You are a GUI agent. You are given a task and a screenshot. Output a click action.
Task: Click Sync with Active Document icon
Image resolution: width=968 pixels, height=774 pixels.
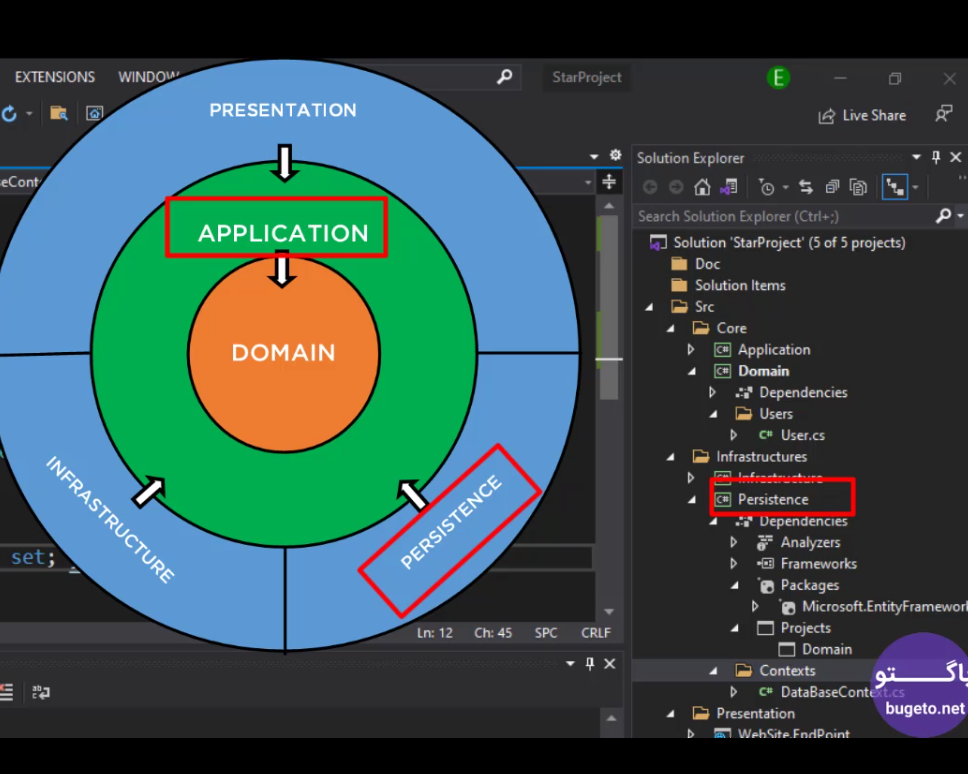pyautogui.click(x=806, y=186)
